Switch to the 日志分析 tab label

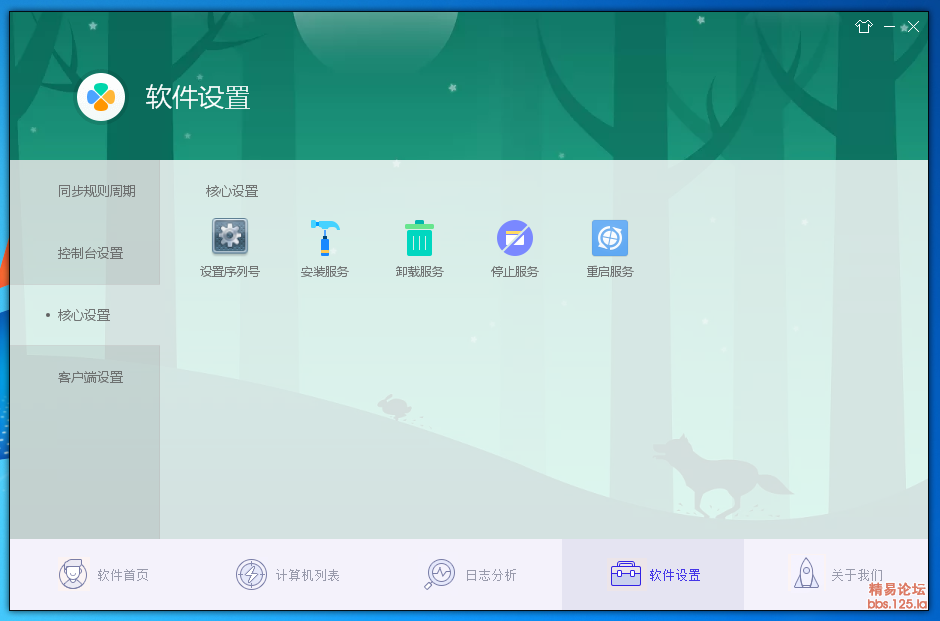click(491, 575)
